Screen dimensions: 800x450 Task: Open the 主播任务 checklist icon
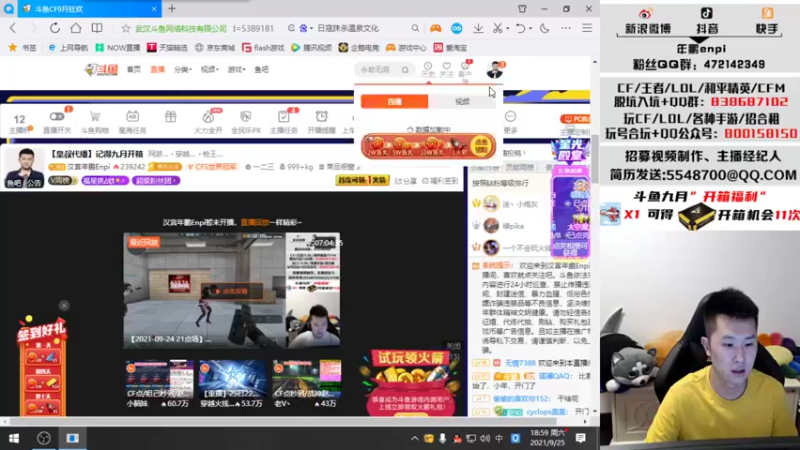coord(284,122)
